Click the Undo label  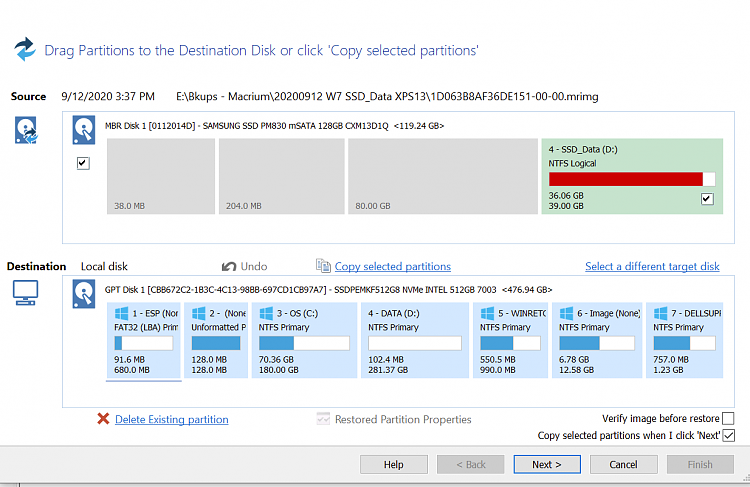pos(254,266)
